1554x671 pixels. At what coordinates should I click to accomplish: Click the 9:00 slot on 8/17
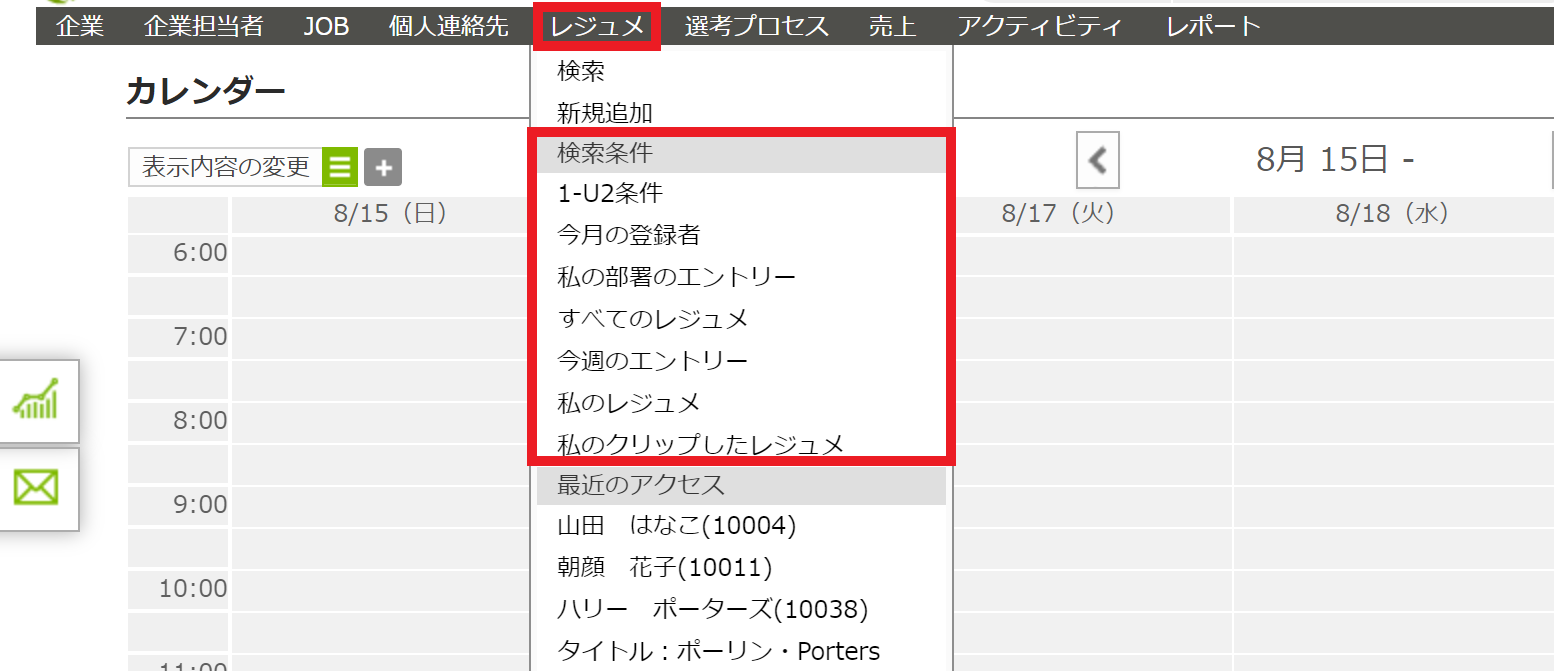[x=1092, y=506]
